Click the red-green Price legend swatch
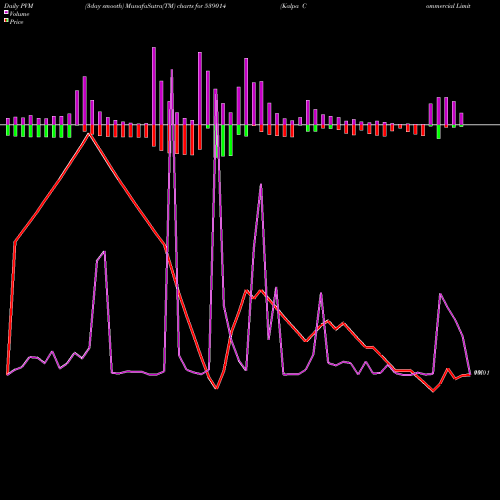500x500 pixels. point(6,21)
